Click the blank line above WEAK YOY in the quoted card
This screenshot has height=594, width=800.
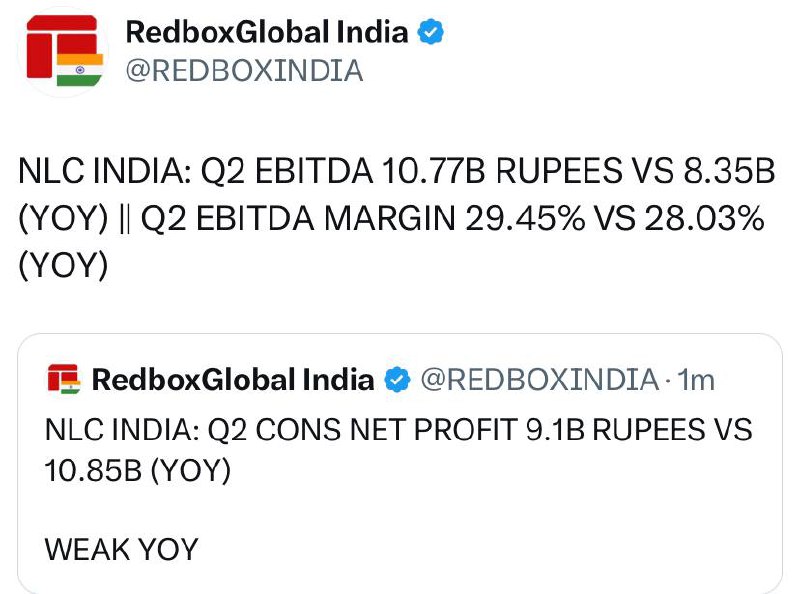click(398, 510)
